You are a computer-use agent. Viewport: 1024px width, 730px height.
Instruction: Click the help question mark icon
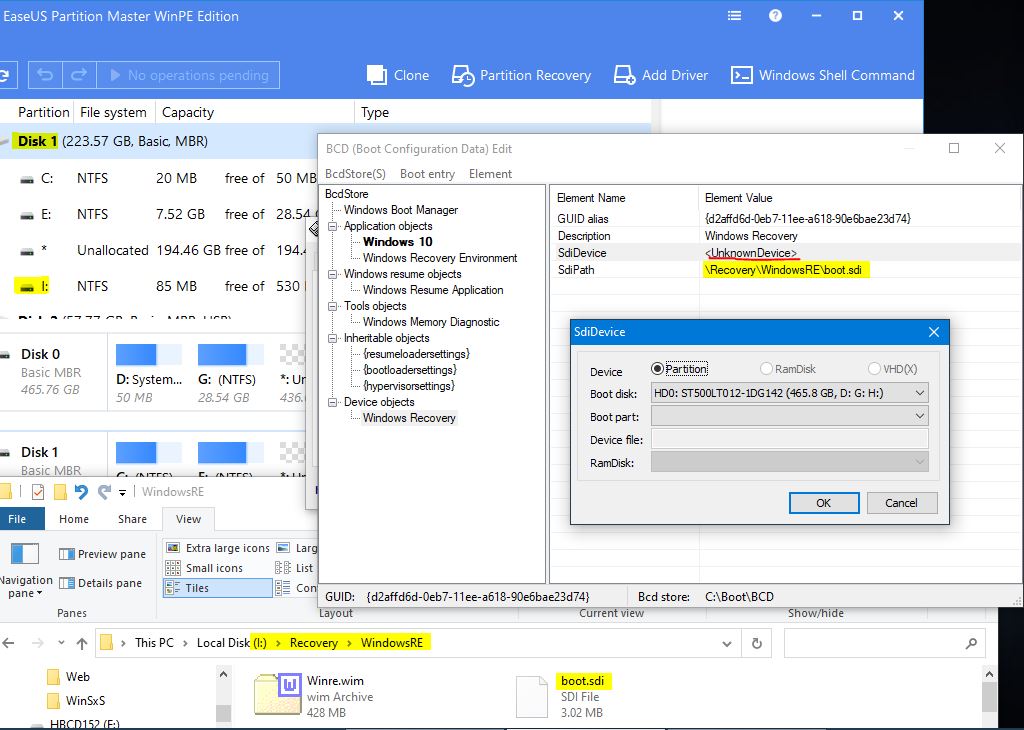click(x=775, y=16)
